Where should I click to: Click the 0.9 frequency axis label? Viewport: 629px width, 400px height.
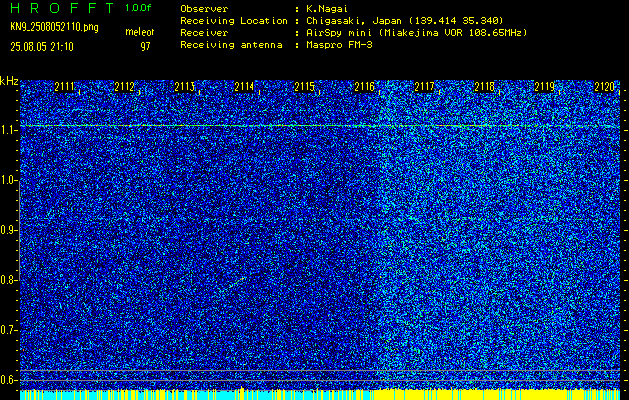(x=7, y=230)
